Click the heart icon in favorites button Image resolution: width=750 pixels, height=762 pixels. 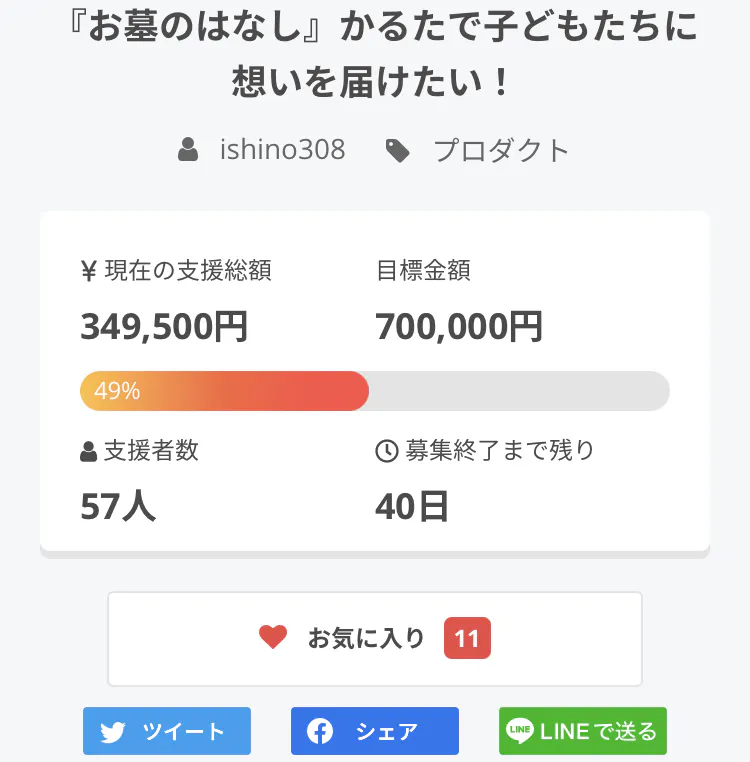click(x=273, y=637)
